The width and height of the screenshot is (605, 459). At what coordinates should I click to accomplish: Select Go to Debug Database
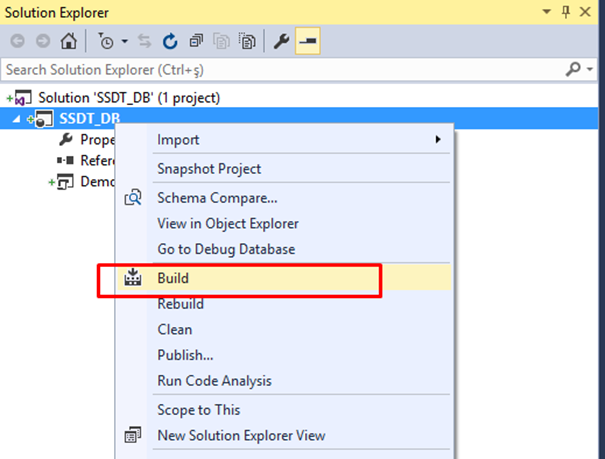(x=284, y=249)
